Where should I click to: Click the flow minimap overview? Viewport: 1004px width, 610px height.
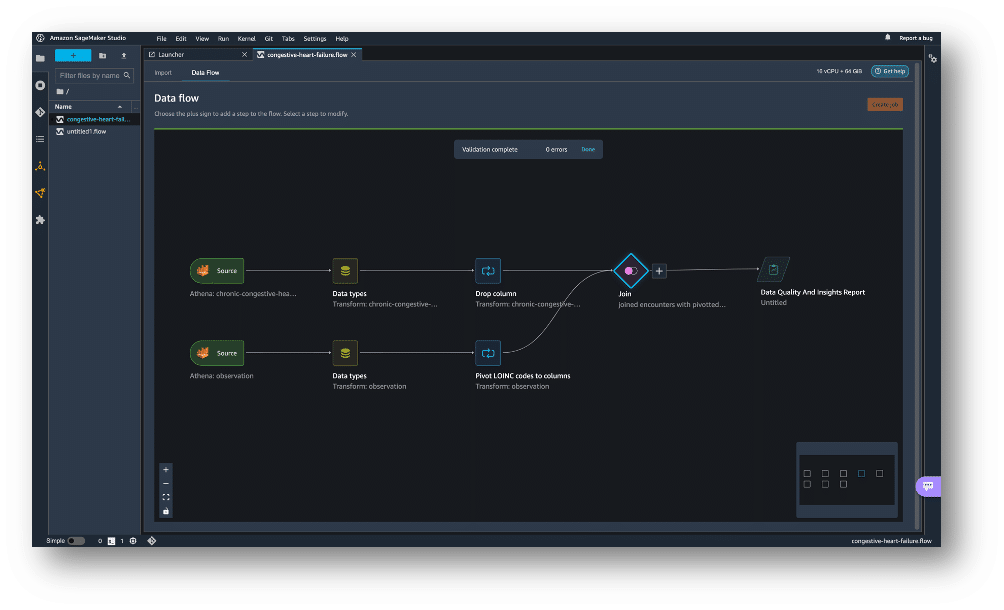pos(846,479)
